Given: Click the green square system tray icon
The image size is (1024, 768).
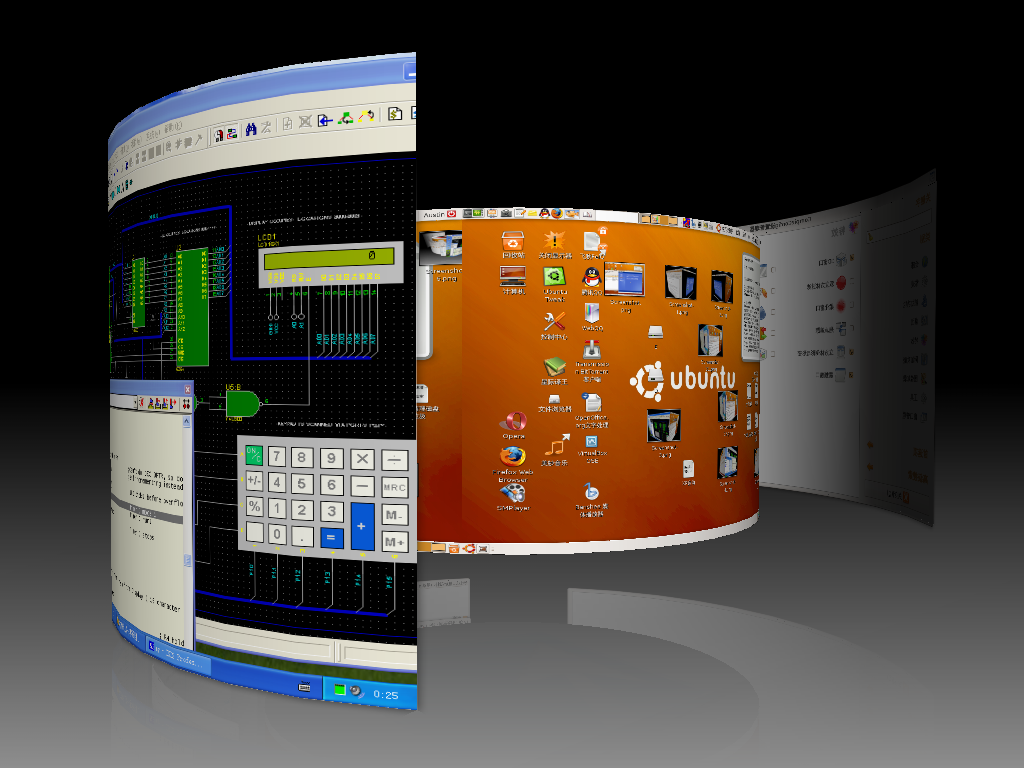Looking at the screenshot, I should click(x=339, y=690).
